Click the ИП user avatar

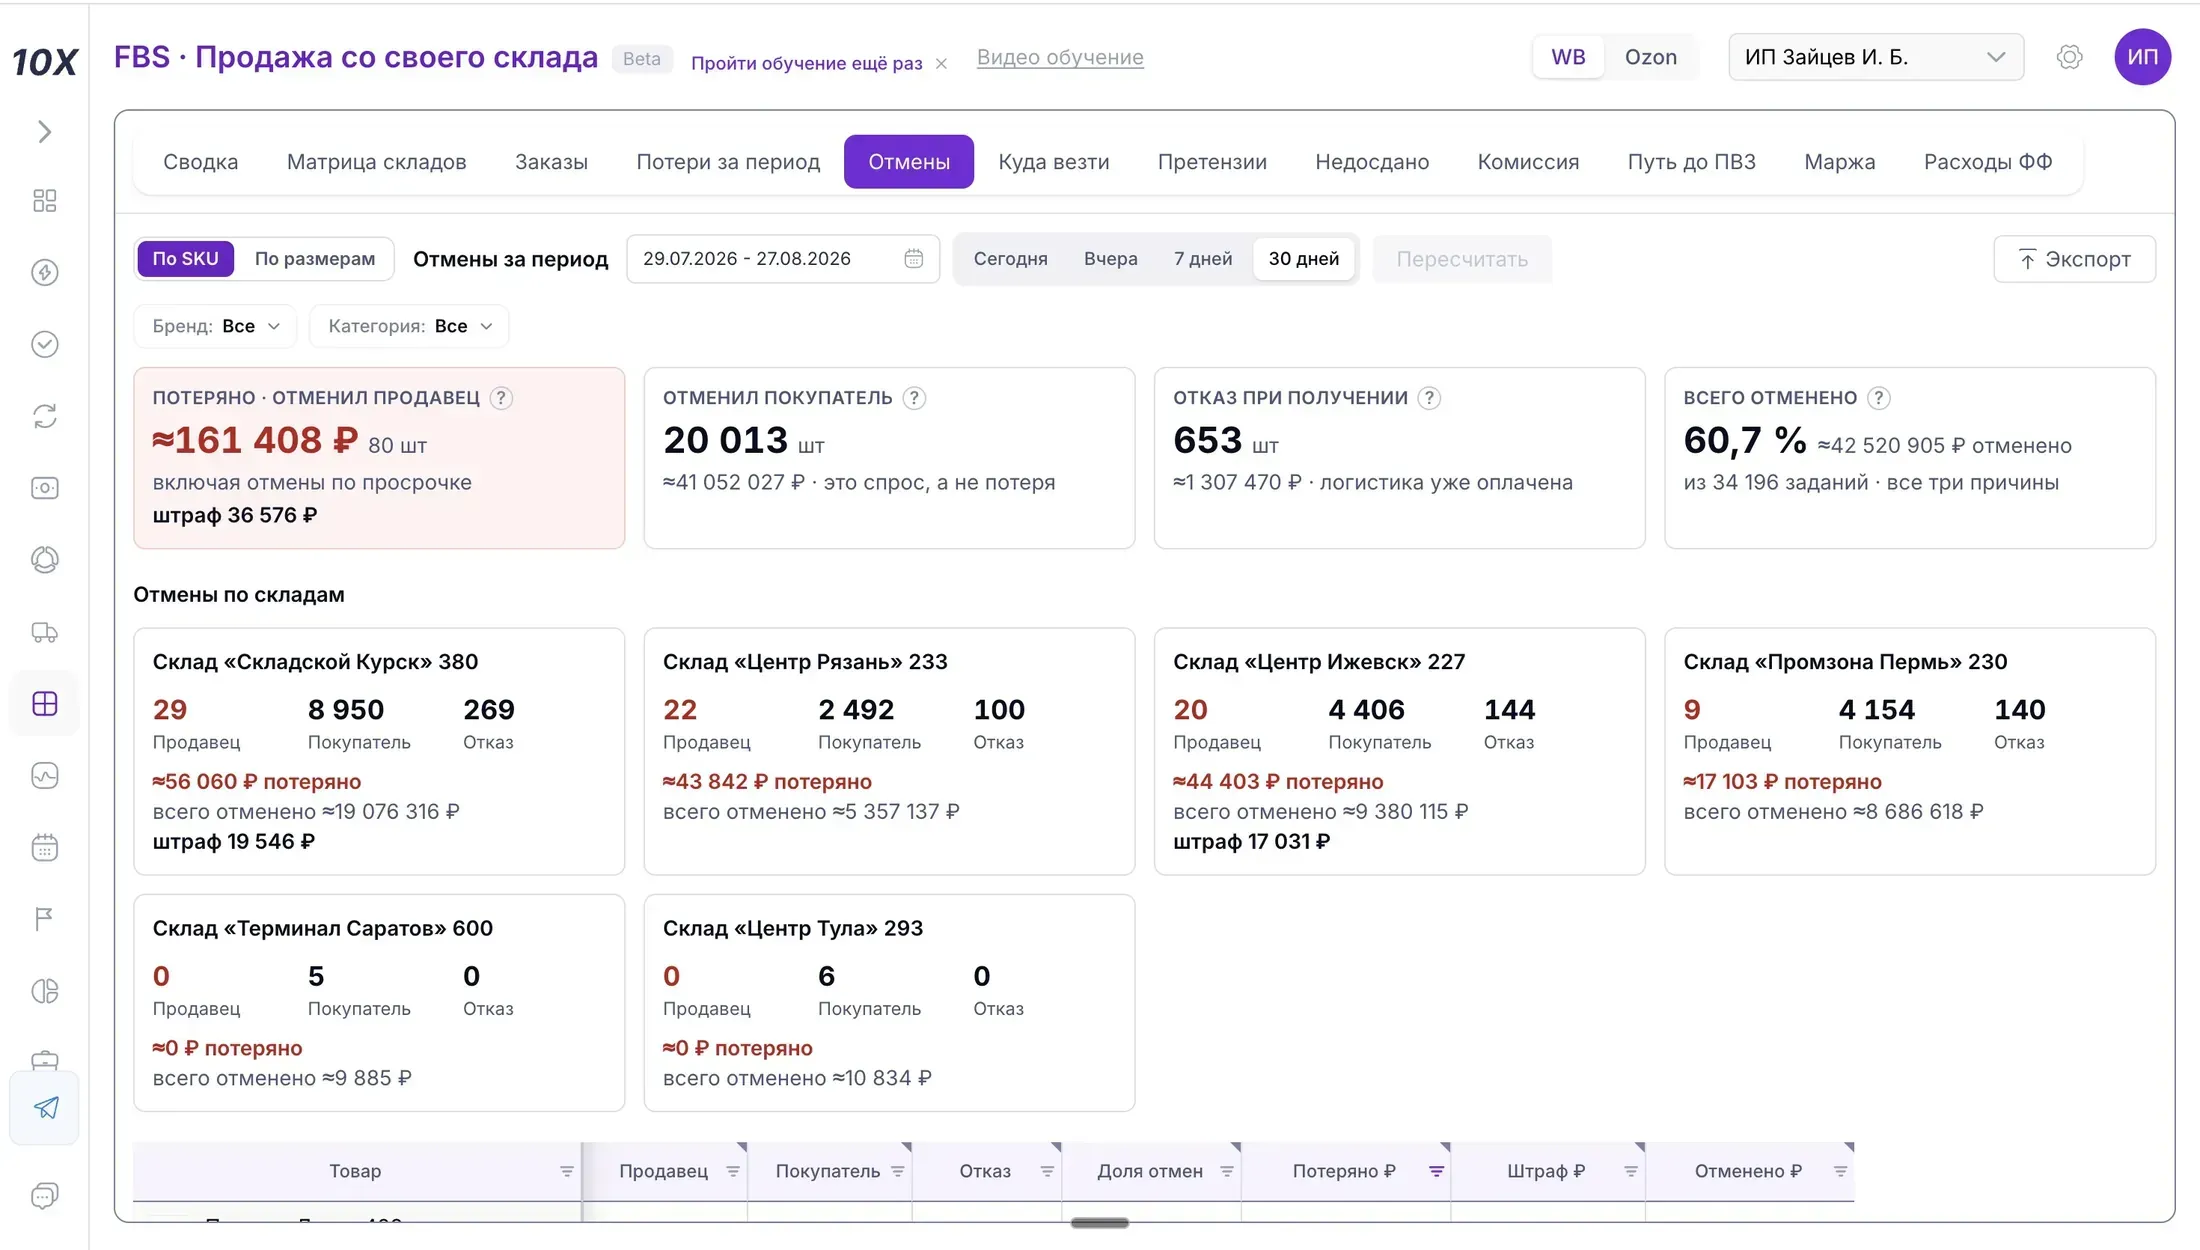pyautogui.click(x=2142, y=57)
